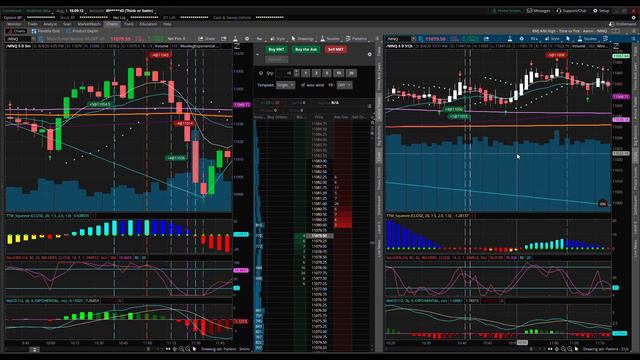
Task: Open the Share menu on left chart
Action: pyautogui.click(x=207, y=39)
